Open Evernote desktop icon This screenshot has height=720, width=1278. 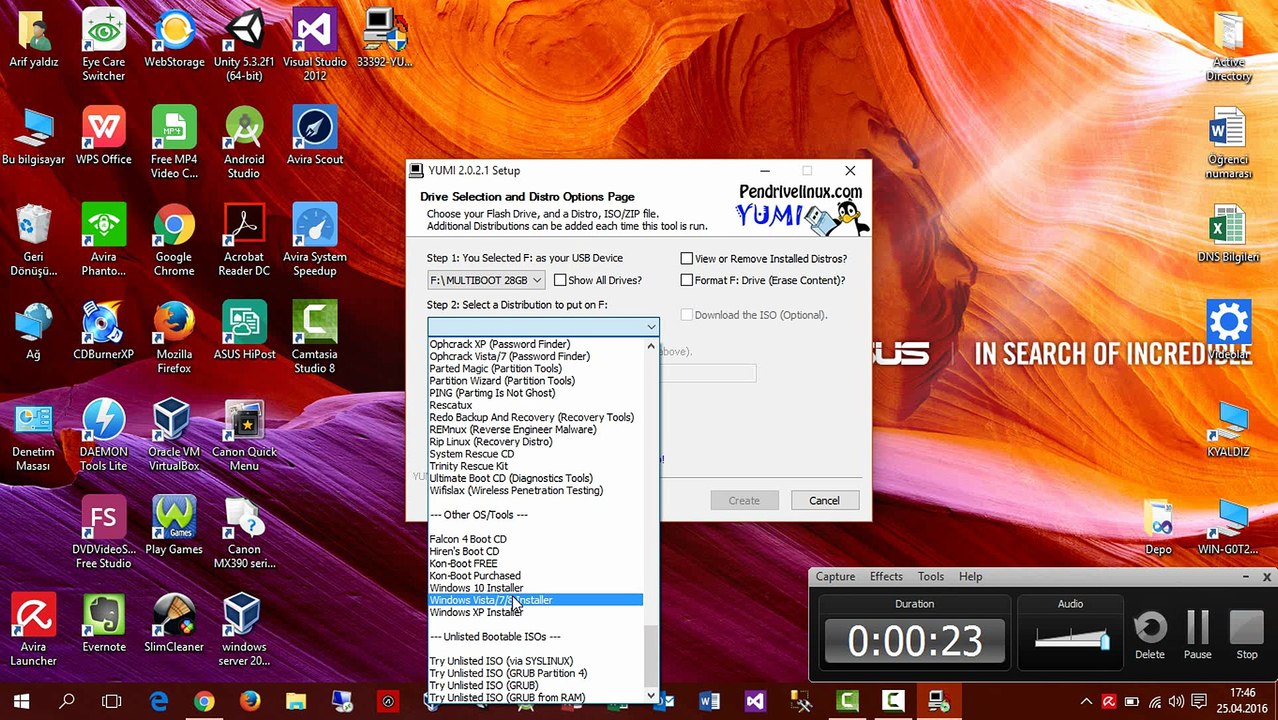click(x=104, y=623)
